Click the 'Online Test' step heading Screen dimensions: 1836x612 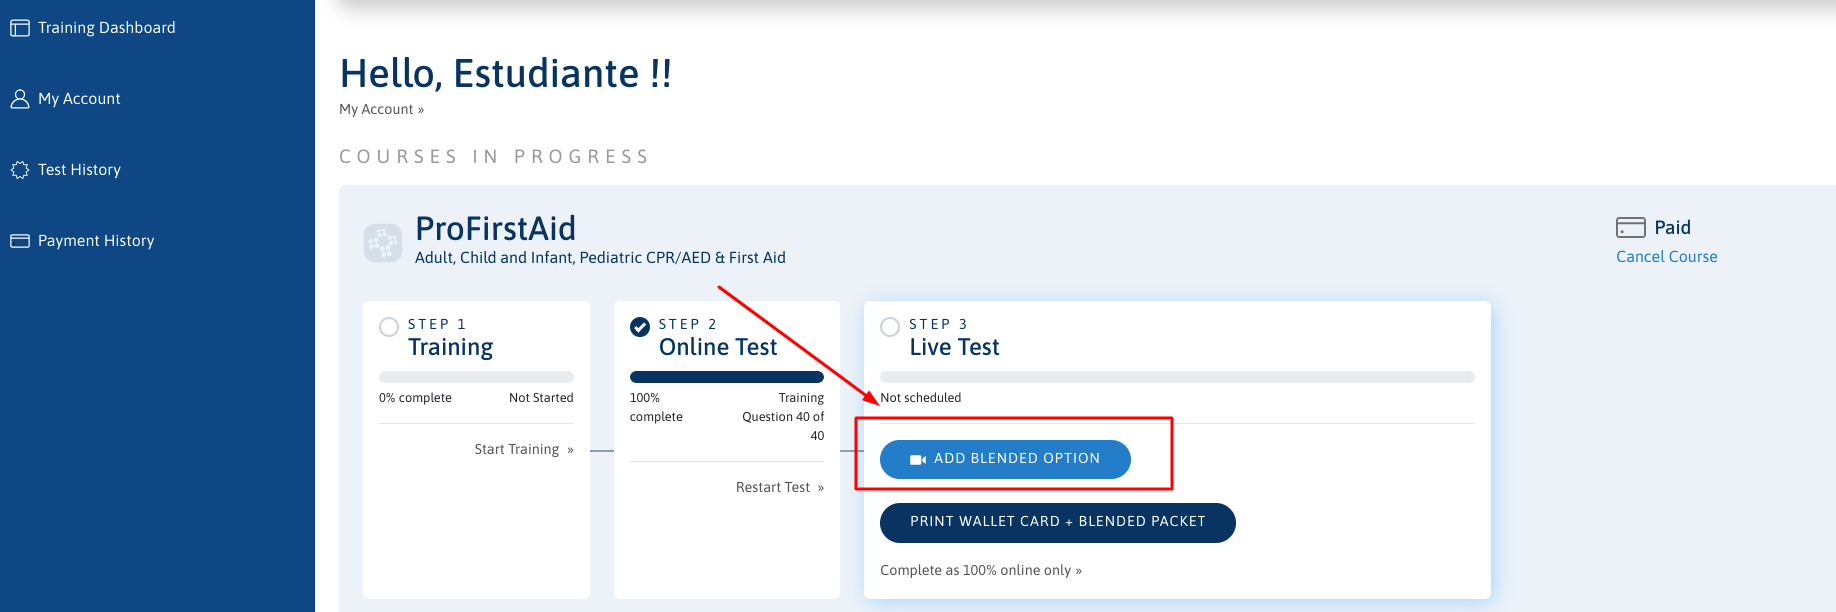[x=718, y=347]
